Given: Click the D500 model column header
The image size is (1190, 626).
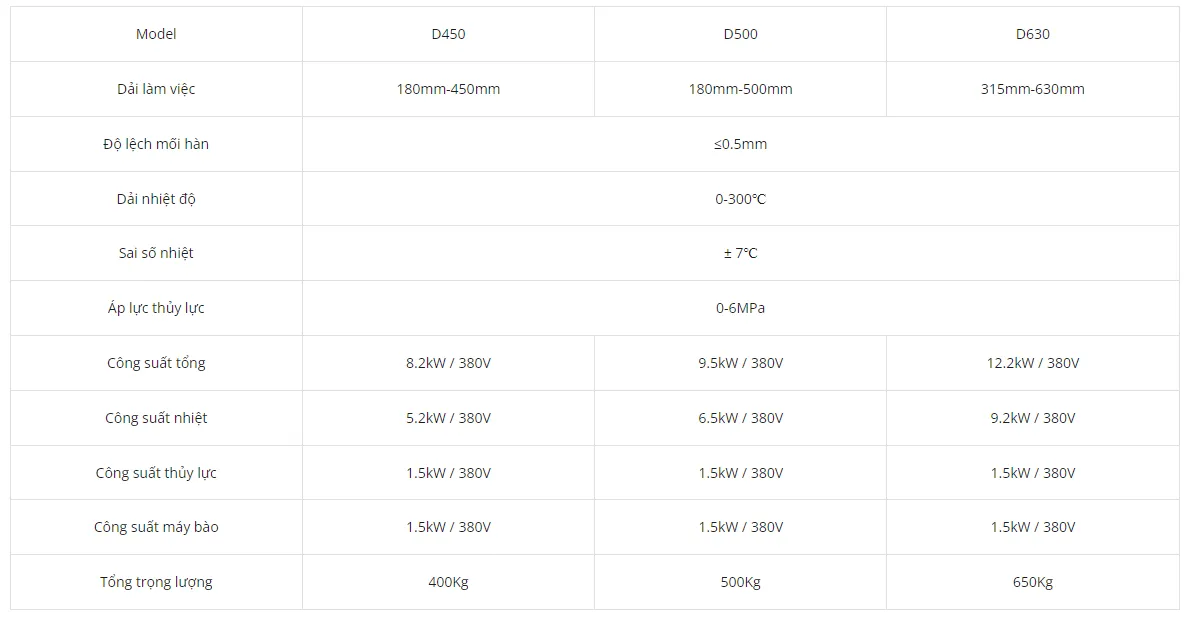Looking at the screenshot, I should click(x=740, y=34).
